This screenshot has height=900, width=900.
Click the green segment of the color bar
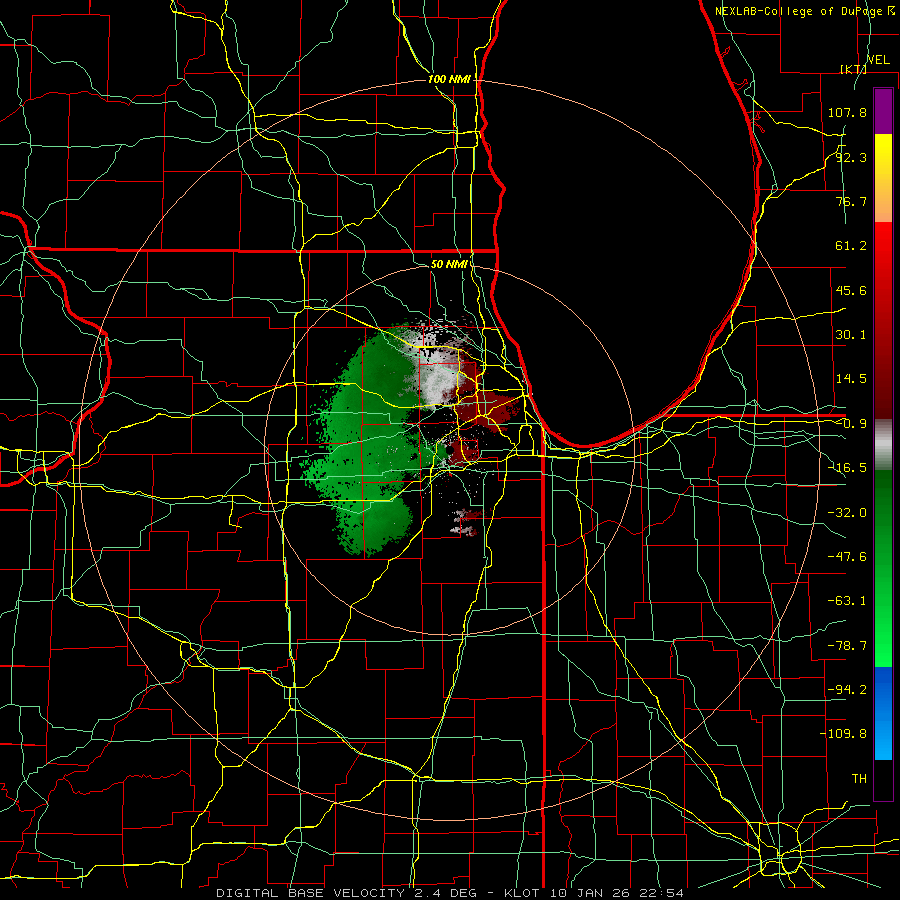(x=883, y=568)
